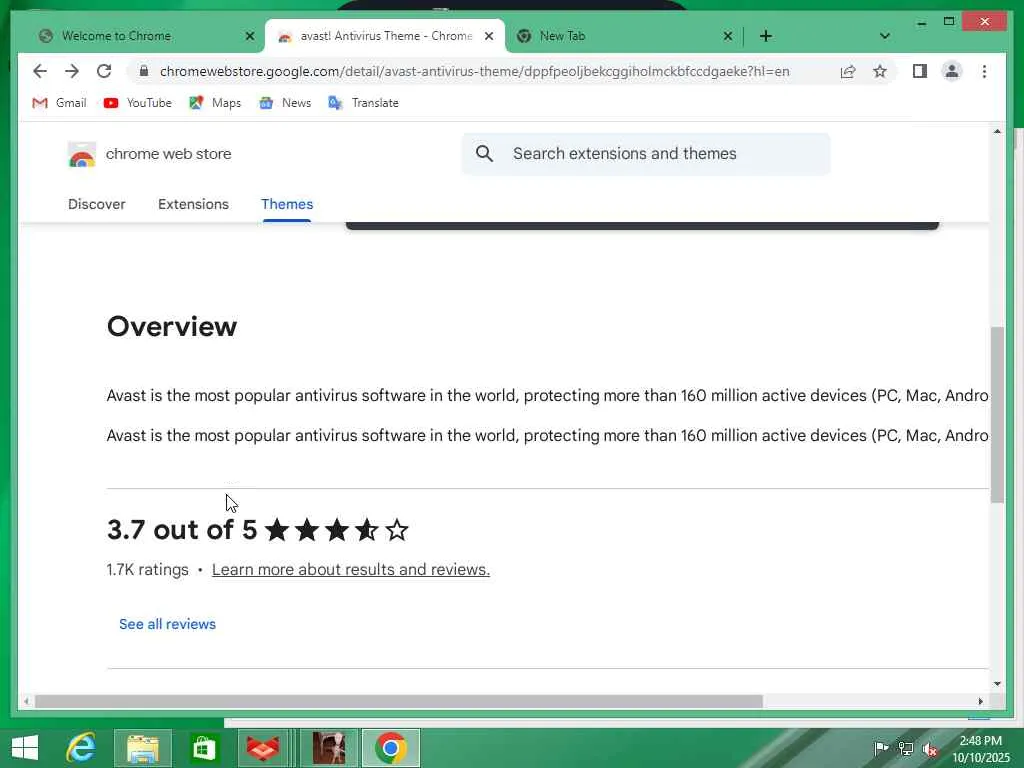Viewport: 1024px width, 768px height.
Task: Open the Windows Start button
Action: pyautogui.click(x=25, y=748)
